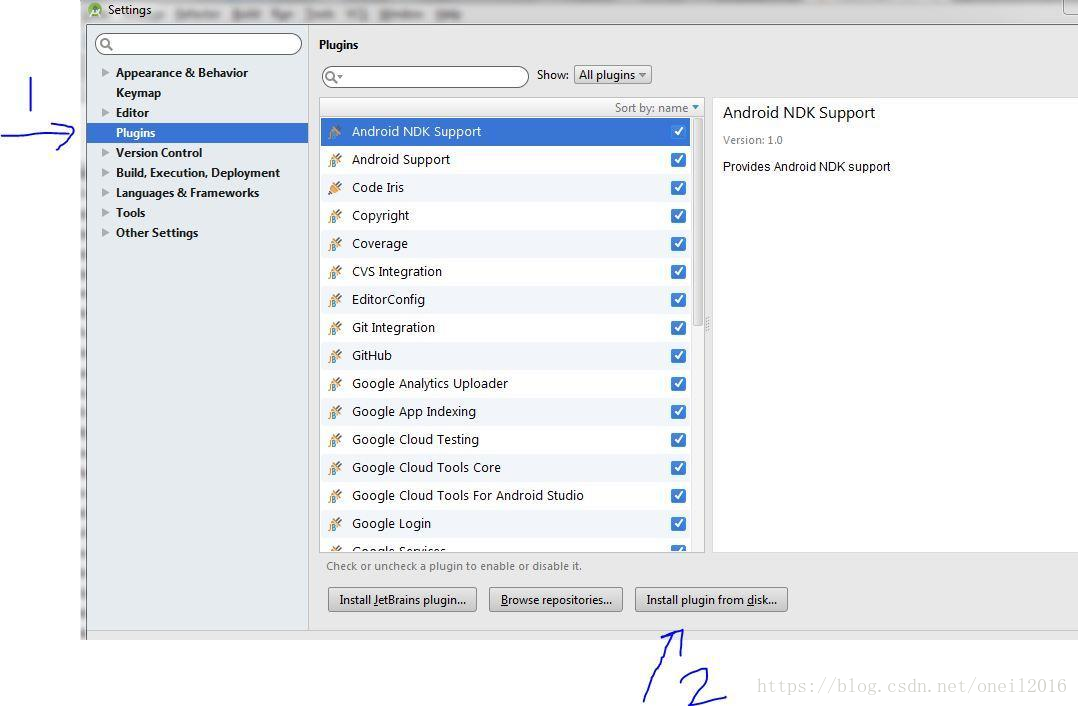Click the Google Cloud Tools Core plugin icon
1078x706 pixels.
tap(335, 467)
